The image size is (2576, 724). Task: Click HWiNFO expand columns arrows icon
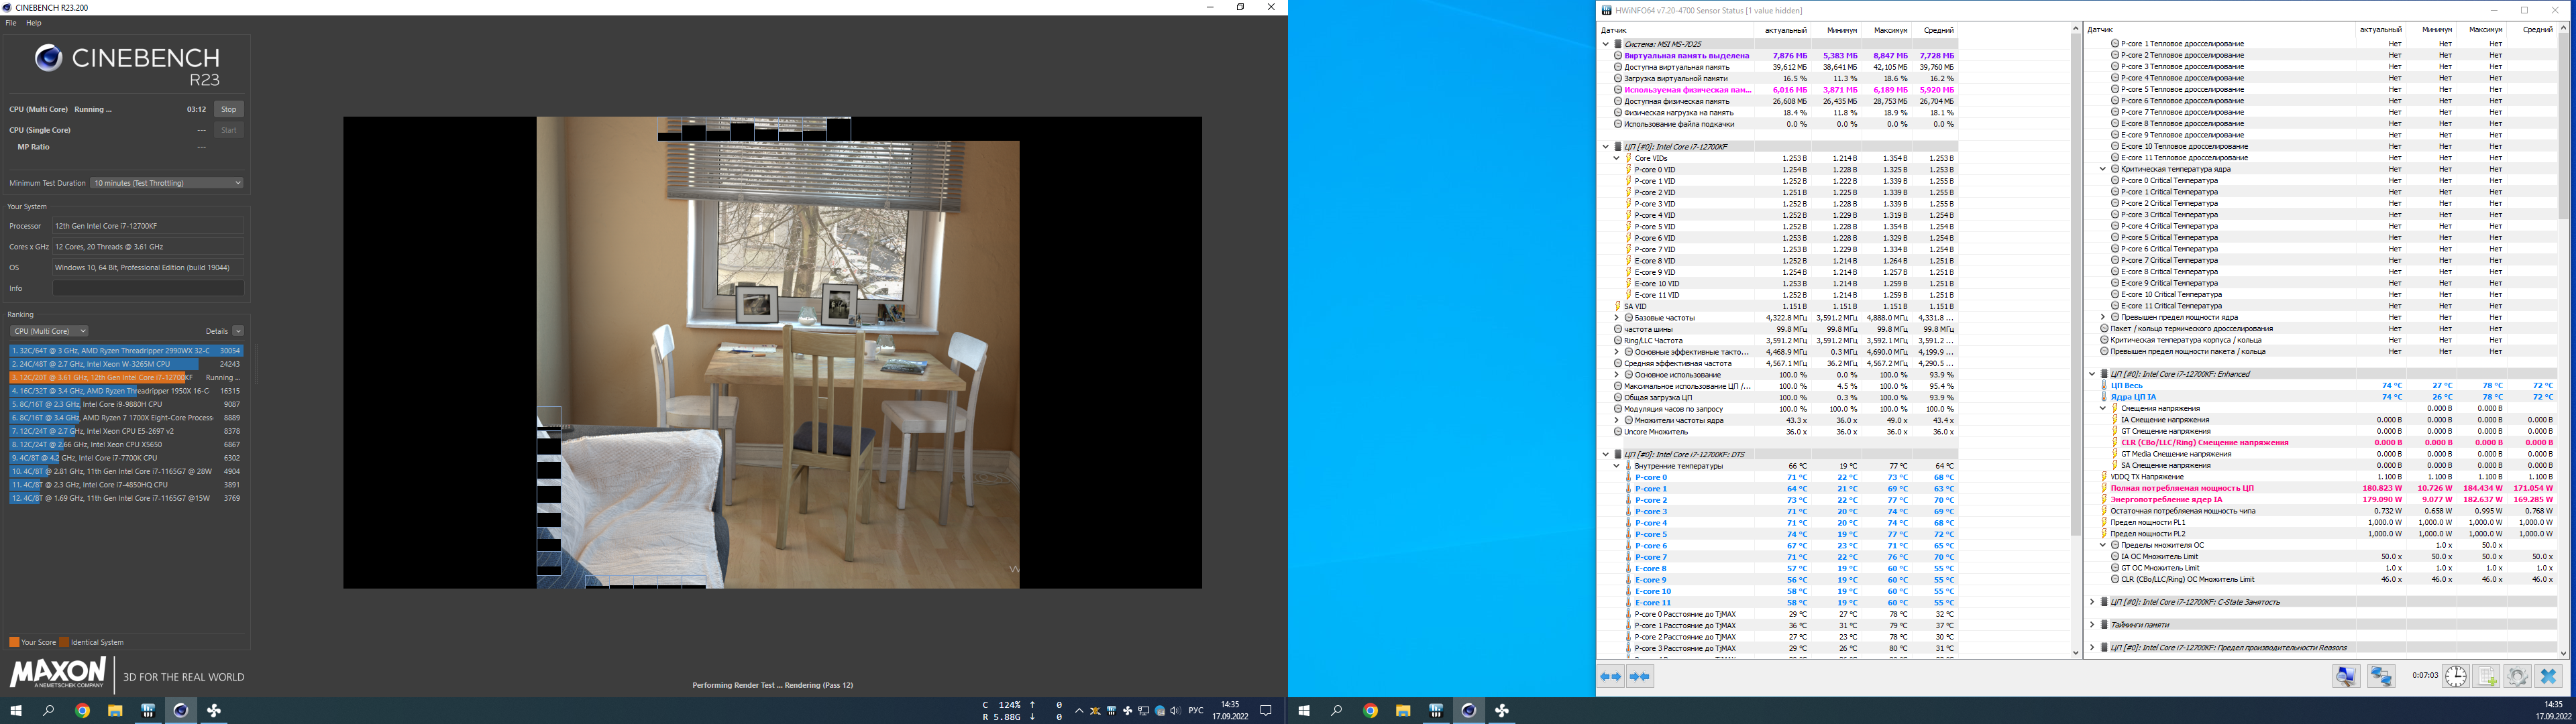pyautogui.click(x=1610, y=677)
